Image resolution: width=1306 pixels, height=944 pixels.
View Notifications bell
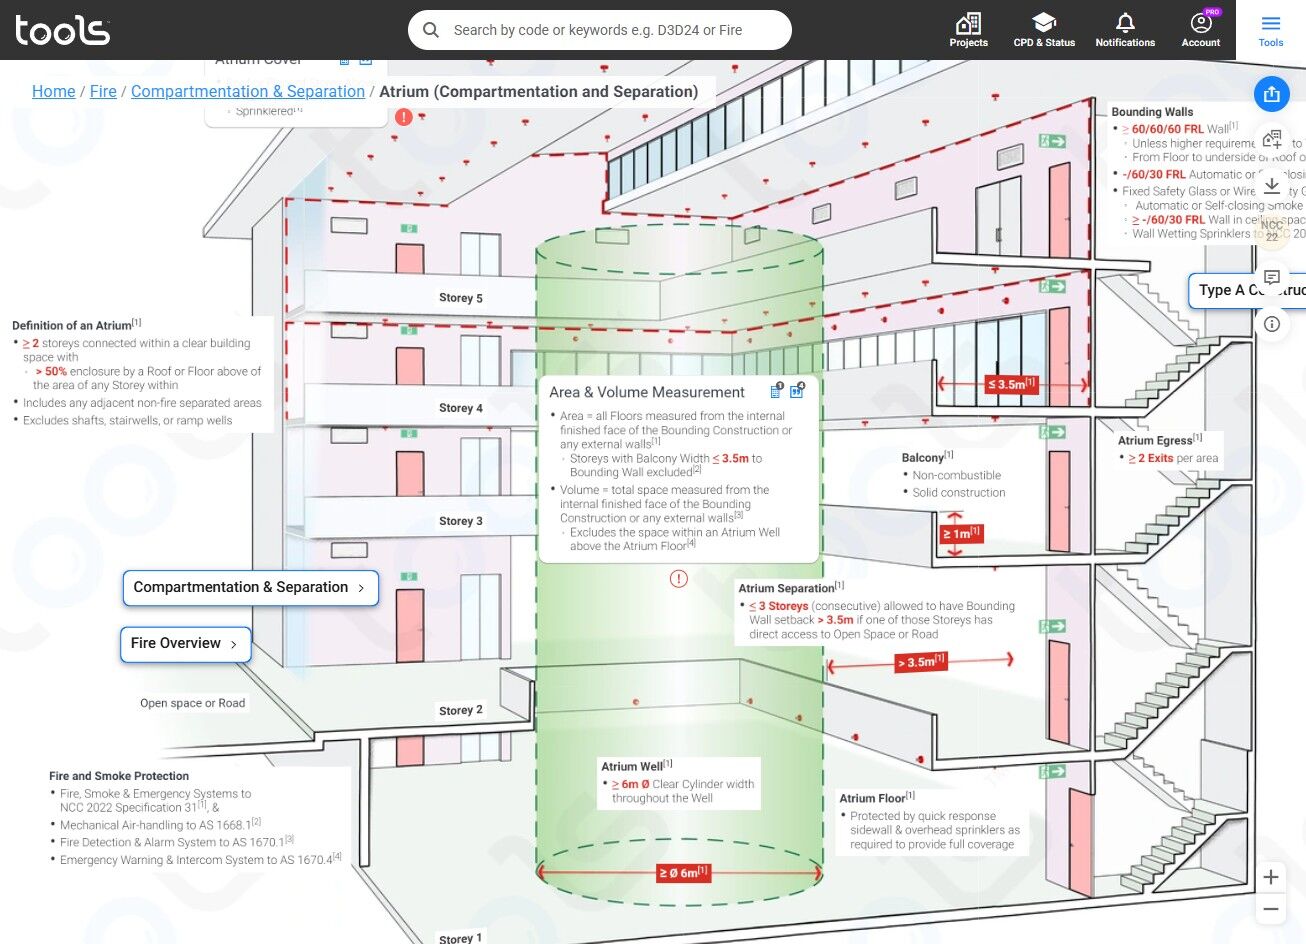click(x=1125, y=30)
